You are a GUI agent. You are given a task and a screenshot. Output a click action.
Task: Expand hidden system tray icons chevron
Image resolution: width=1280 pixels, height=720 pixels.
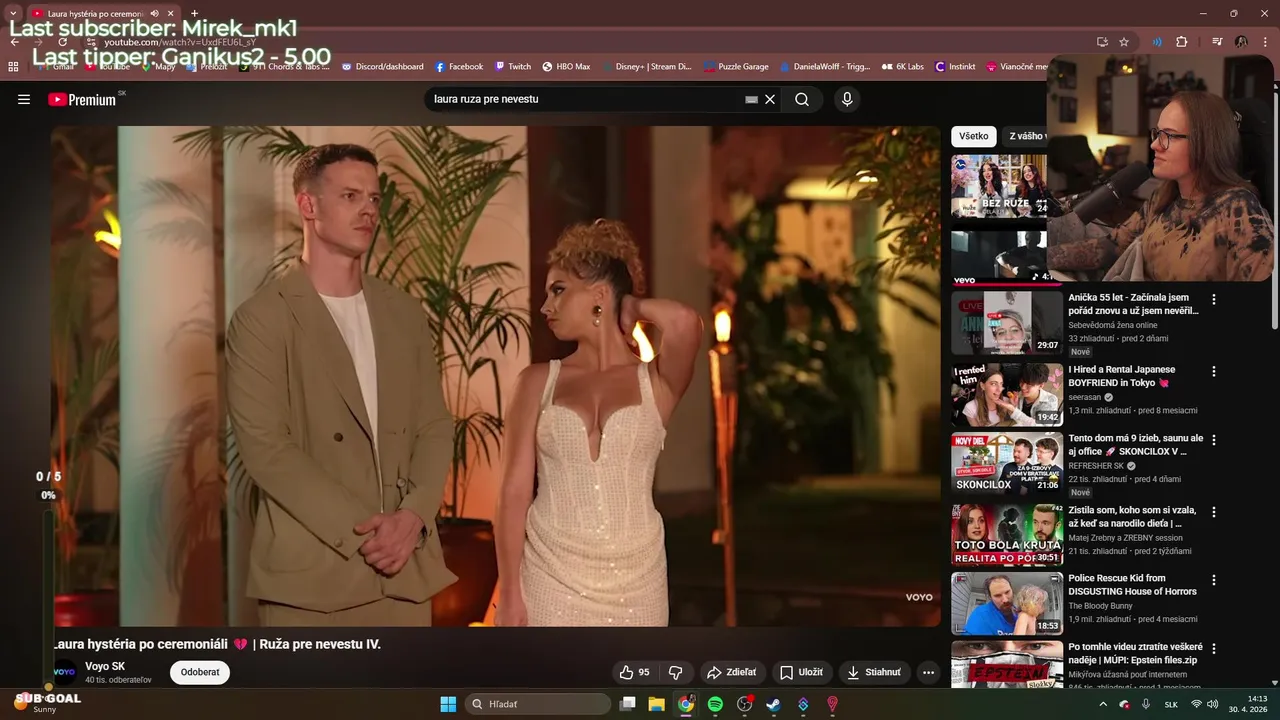tap(1103, 704)
